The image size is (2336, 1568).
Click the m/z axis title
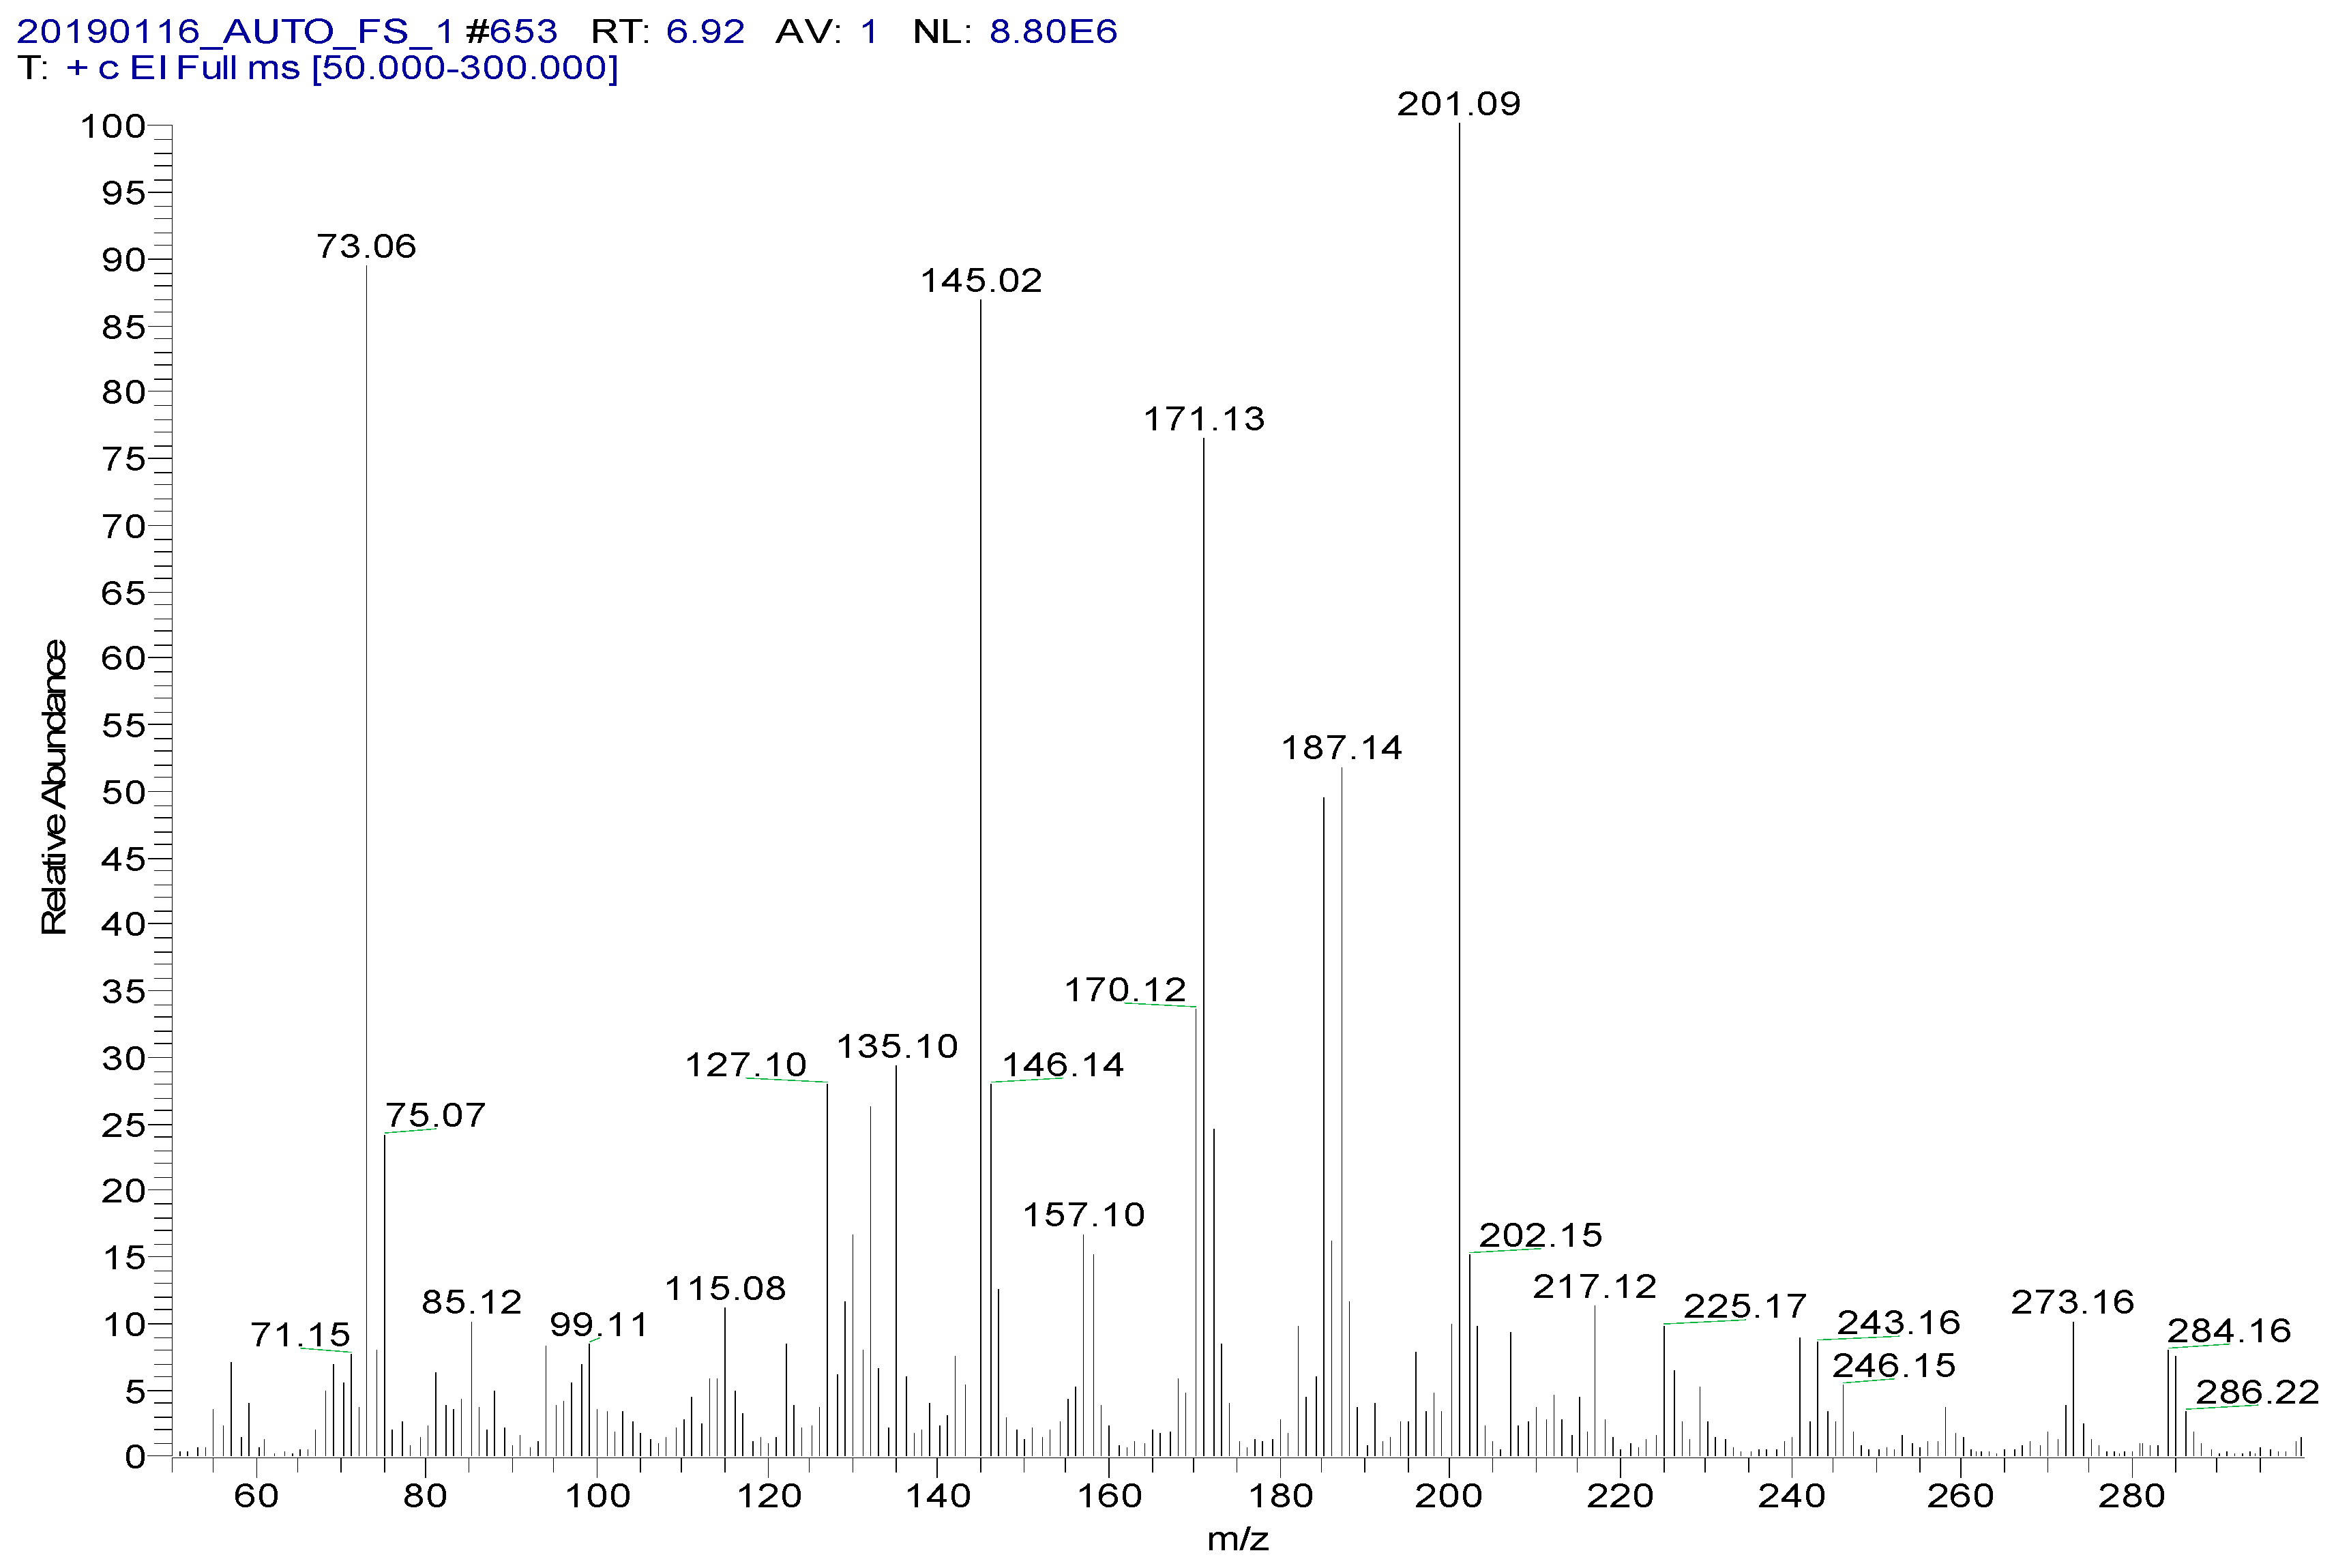click(x=1238, y=1539)
